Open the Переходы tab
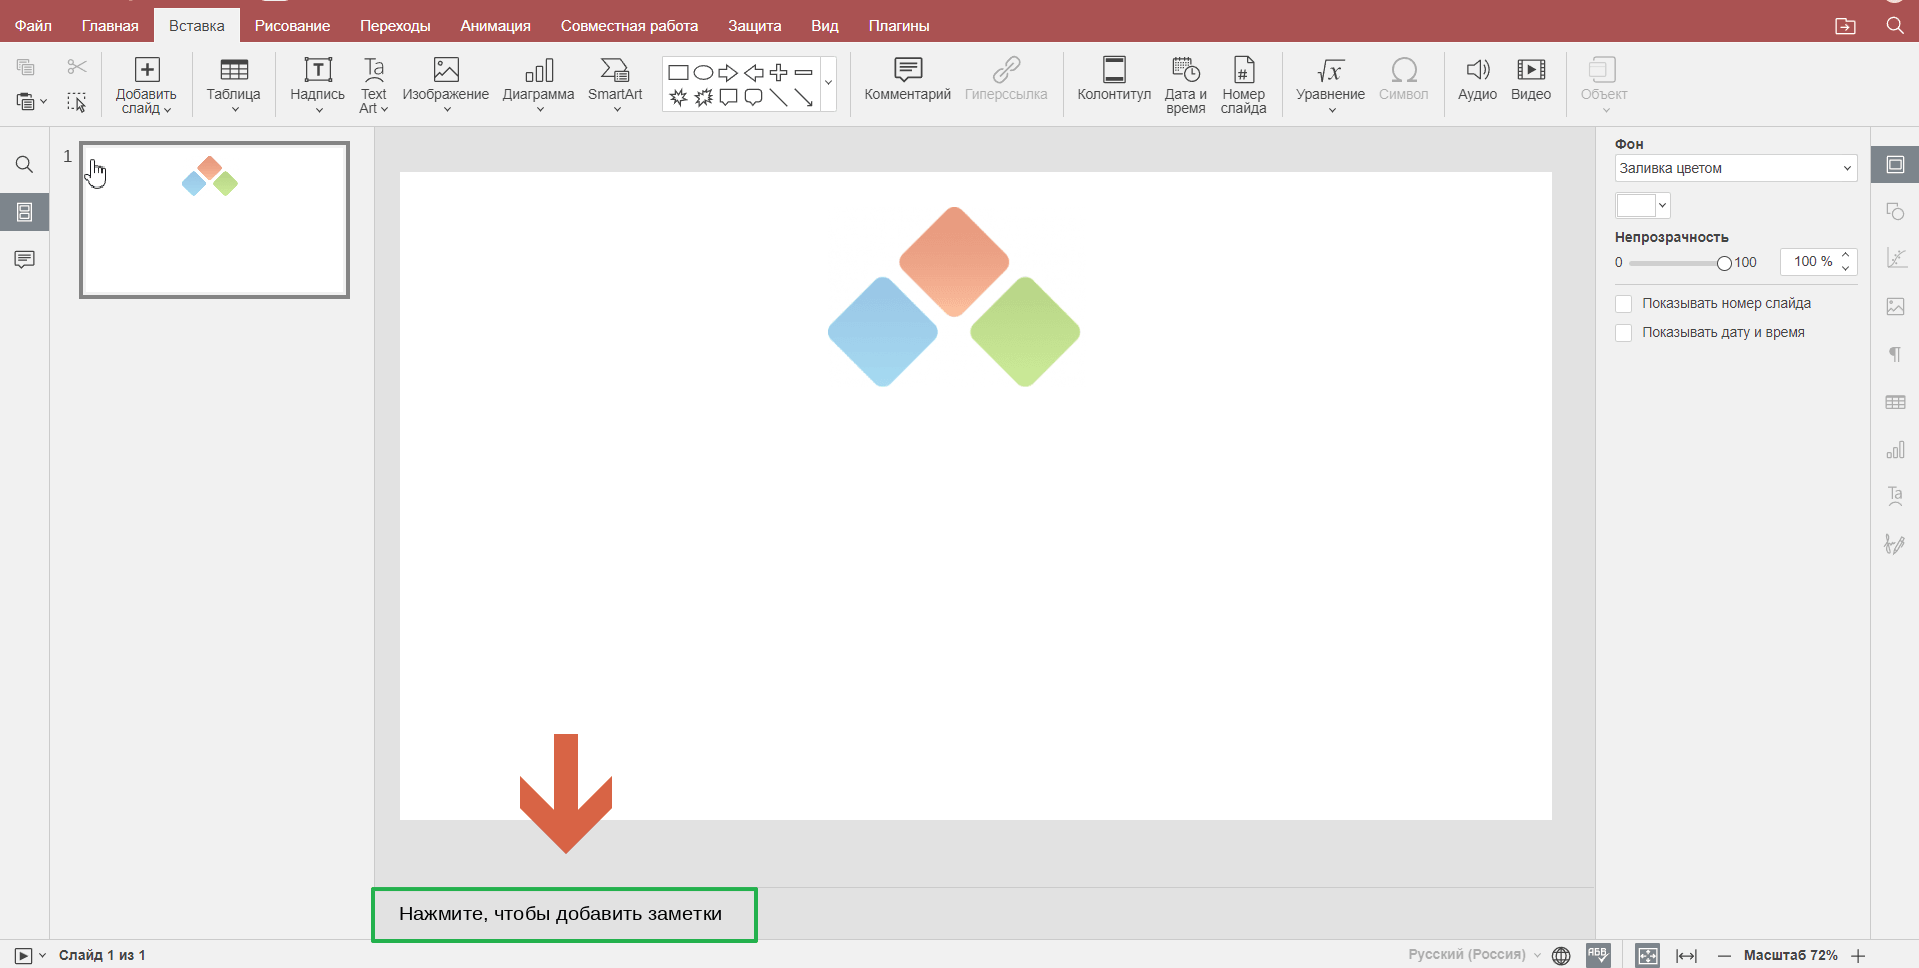 [395, 26]
